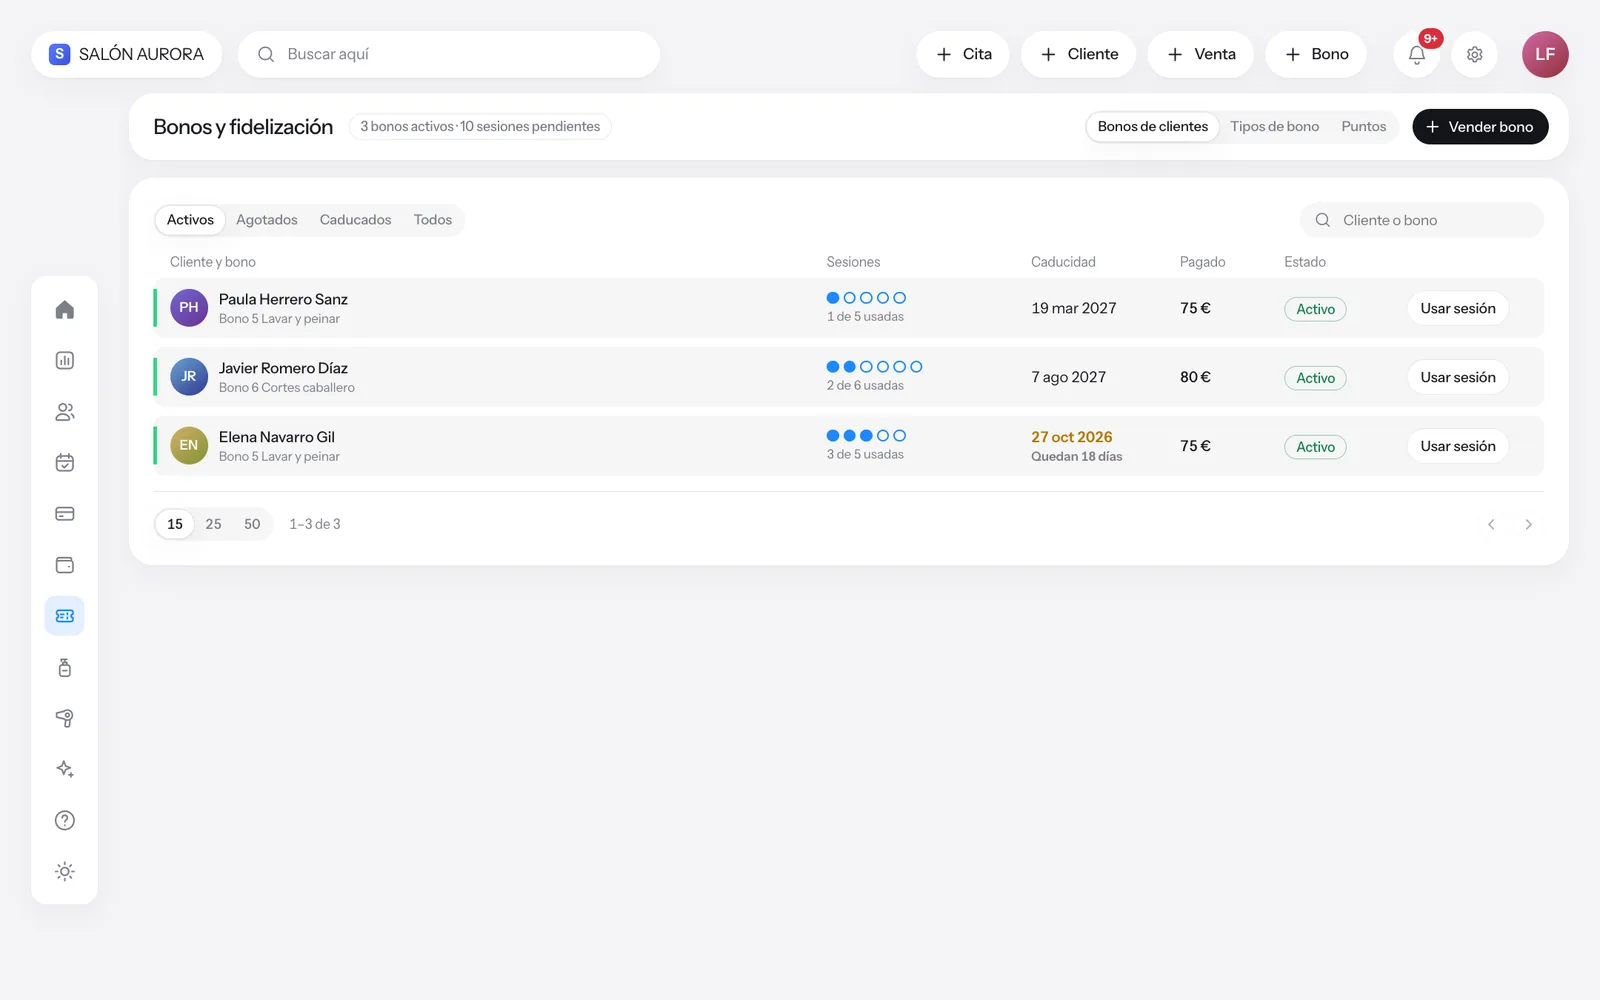Click the Salón Aurora logo button
The image size is (1600, 1000).
click(x=127, y=54)
